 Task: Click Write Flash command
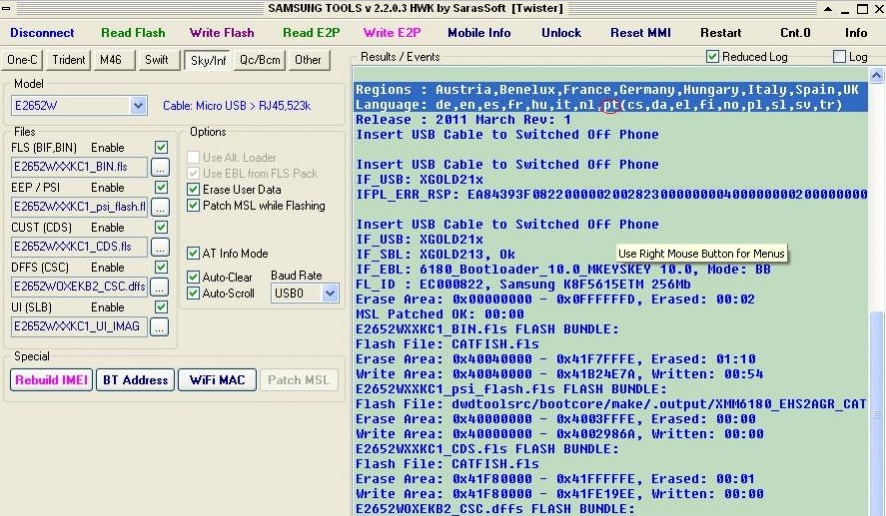pos(222,33)
